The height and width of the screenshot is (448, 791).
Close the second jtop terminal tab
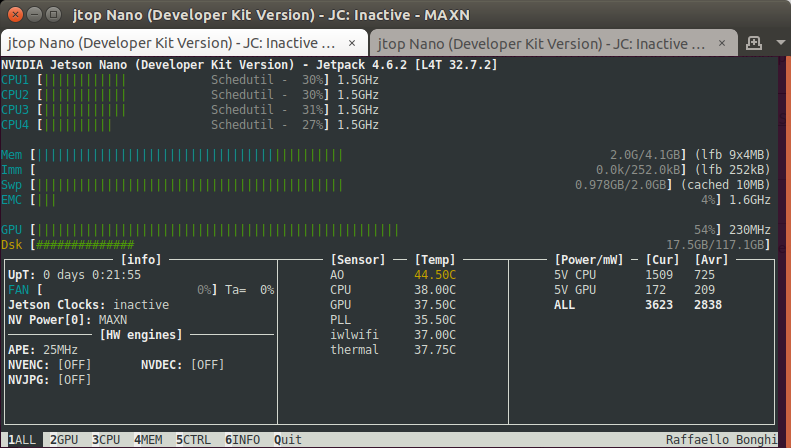[722, 43]
